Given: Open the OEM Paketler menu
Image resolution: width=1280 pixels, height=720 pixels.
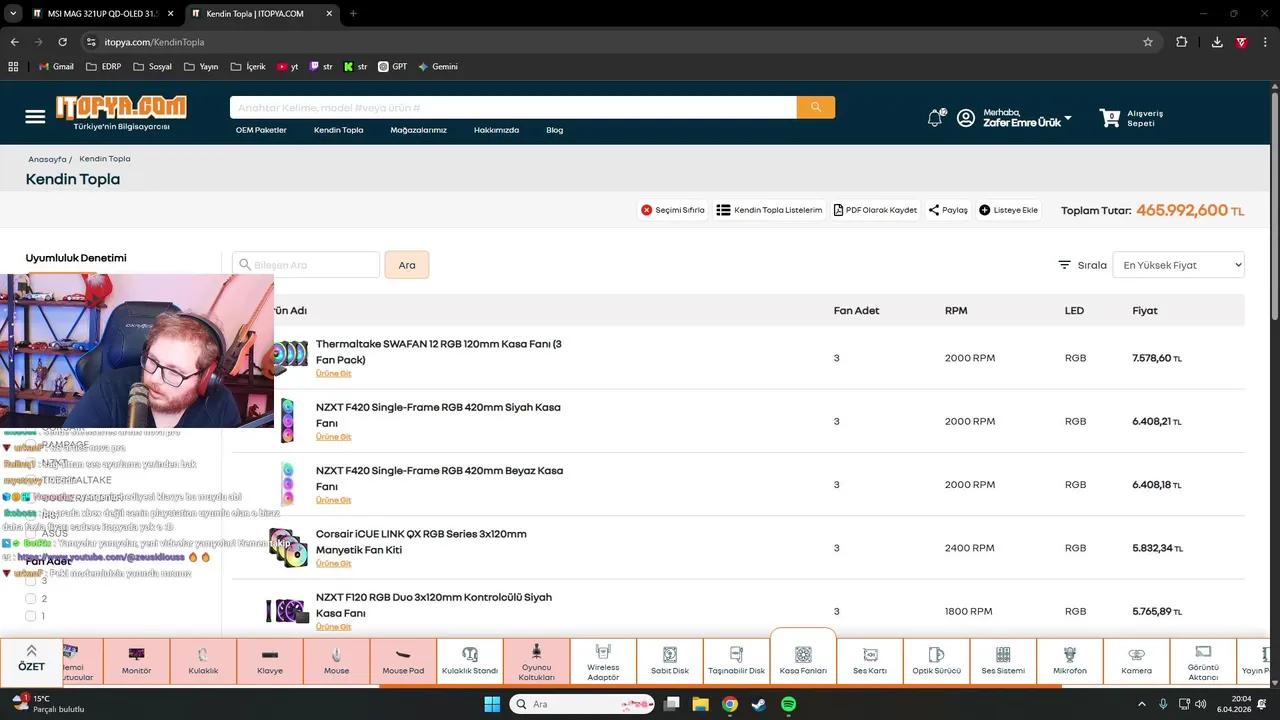Looking at the screenshot, I should 261,130.
